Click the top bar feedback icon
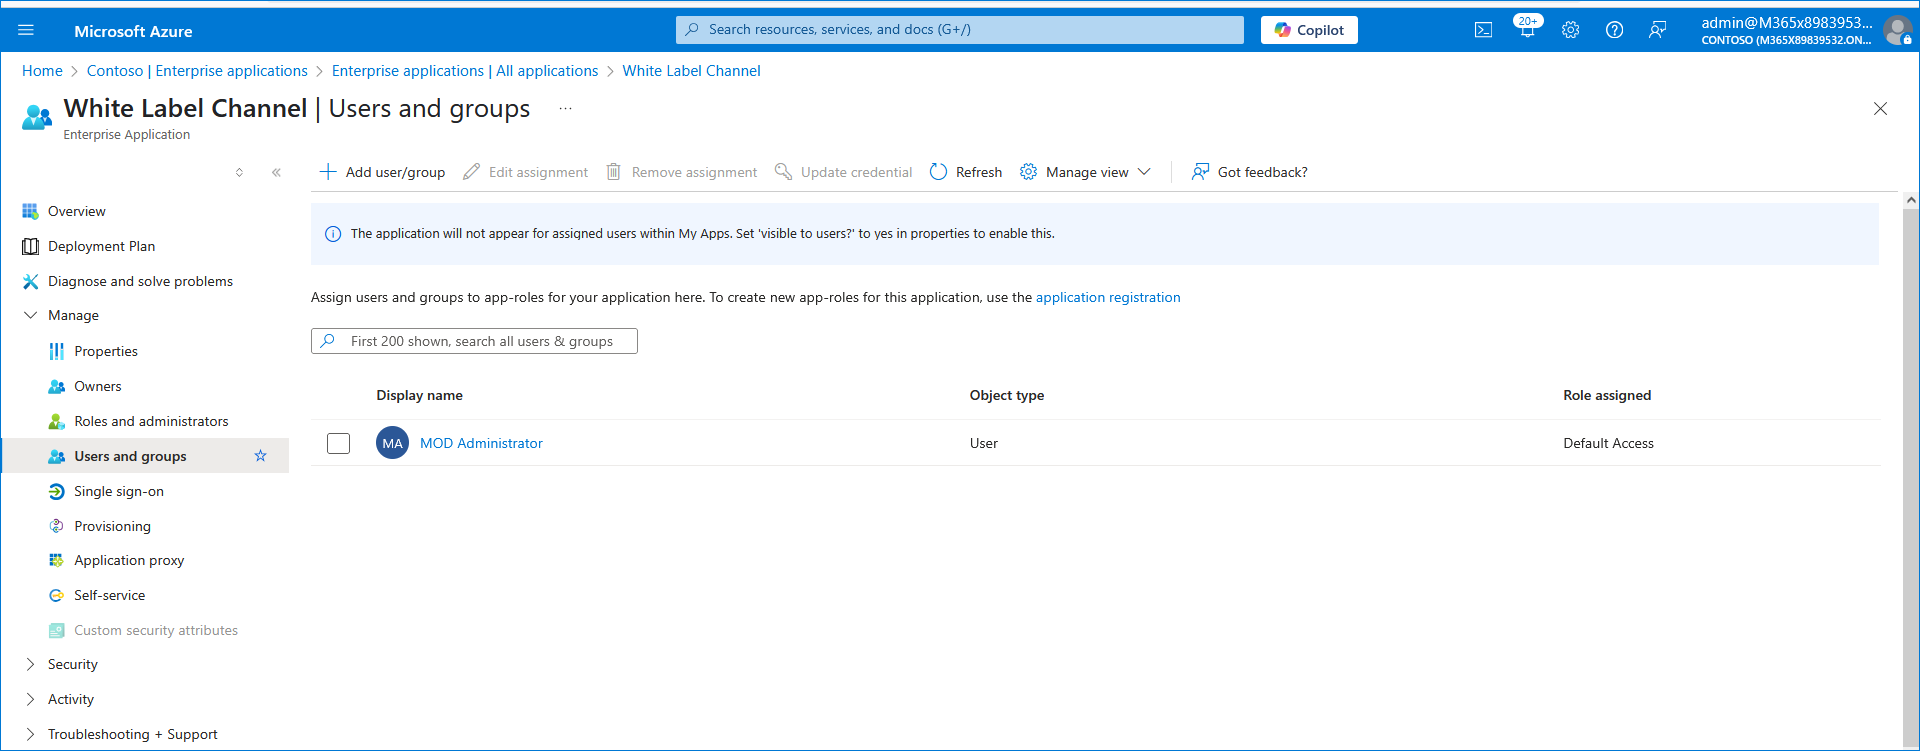 1657,30
